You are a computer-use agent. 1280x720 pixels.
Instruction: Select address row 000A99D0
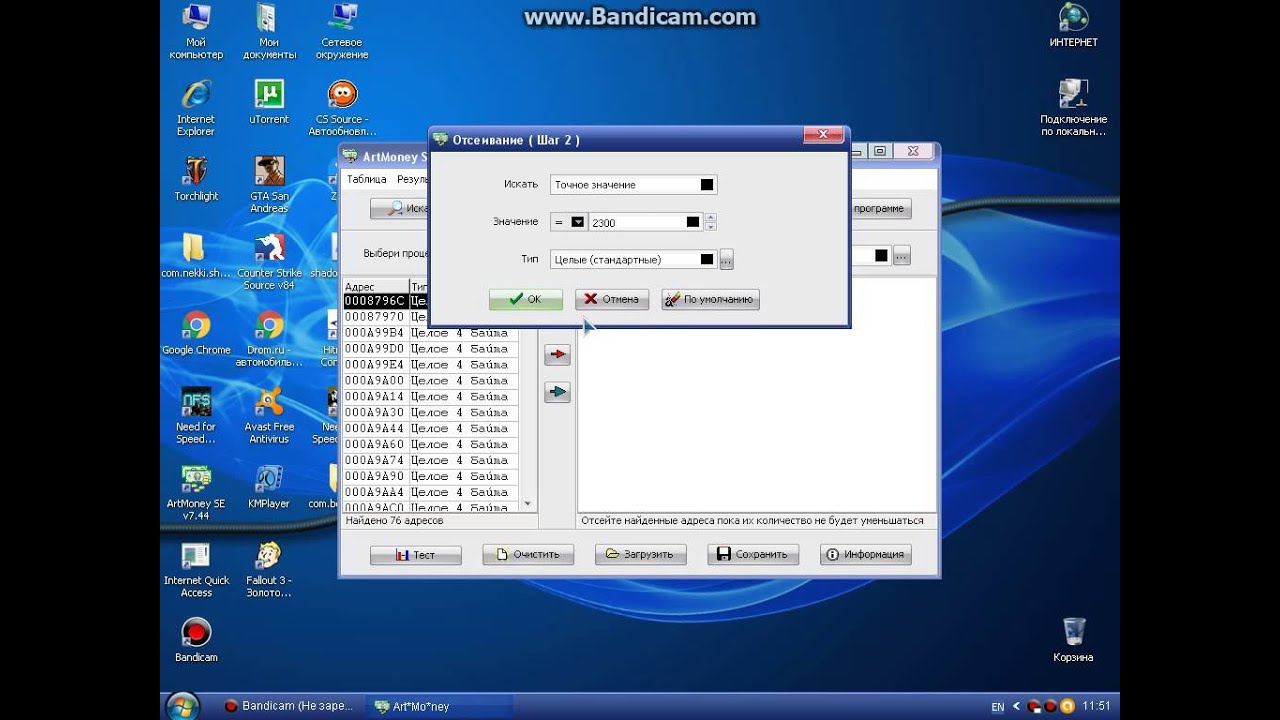[x=430, y=349]
